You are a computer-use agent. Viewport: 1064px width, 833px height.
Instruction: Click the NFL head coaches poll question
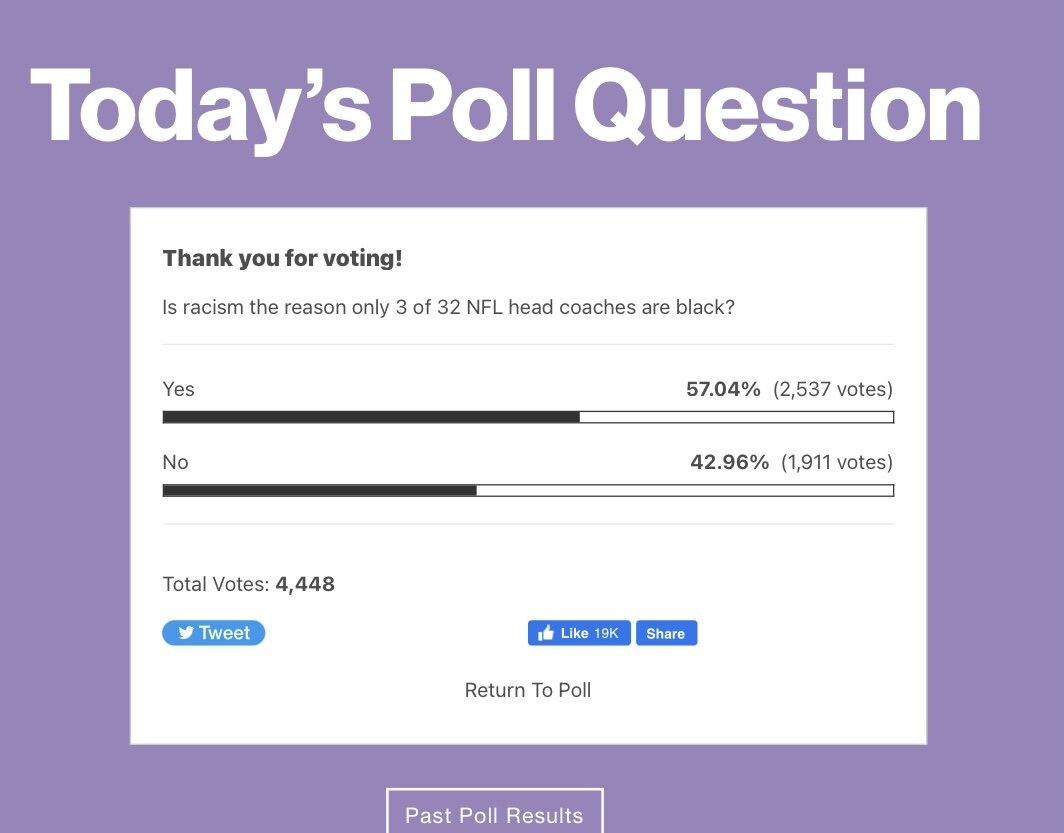point(448,307)
